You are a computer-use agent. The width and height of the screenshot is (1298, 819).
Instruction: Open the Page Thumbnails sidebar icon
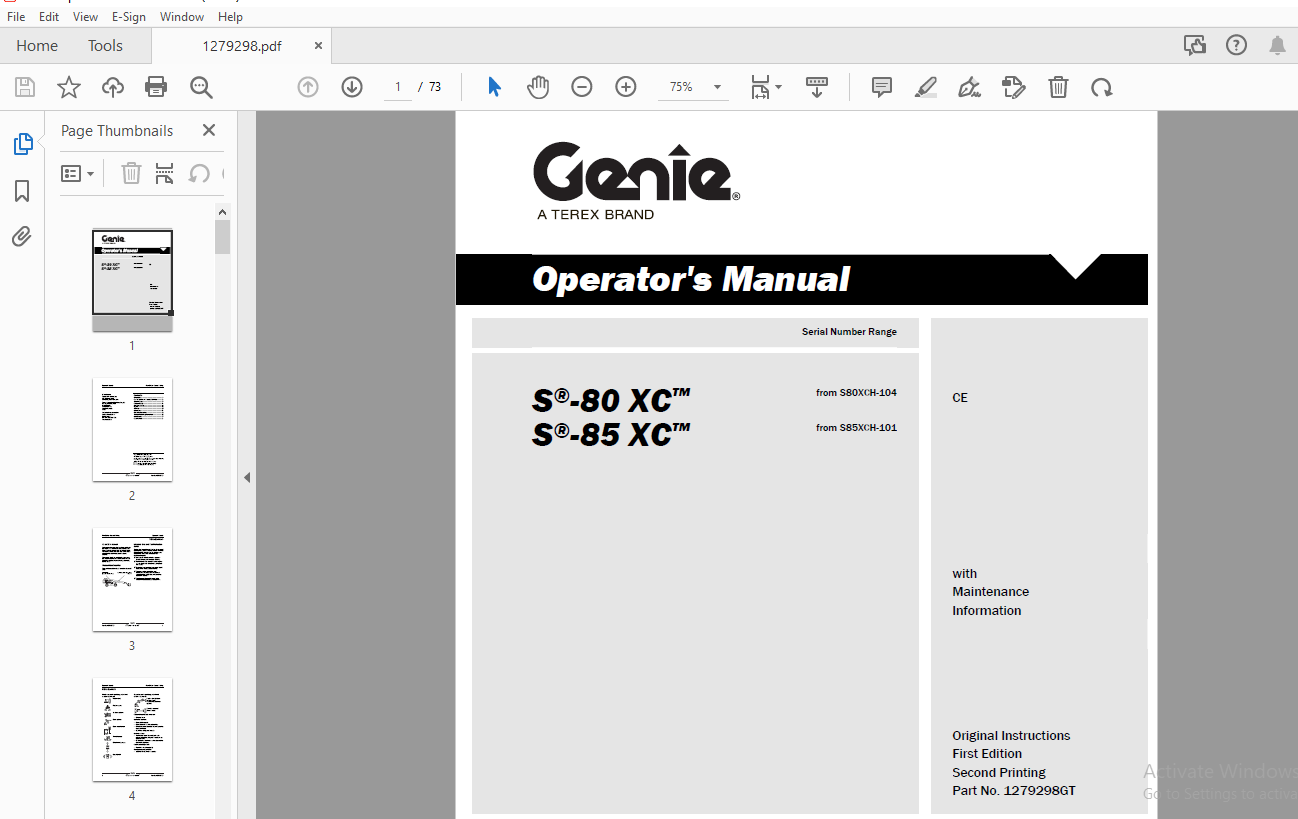coord(22,144)
